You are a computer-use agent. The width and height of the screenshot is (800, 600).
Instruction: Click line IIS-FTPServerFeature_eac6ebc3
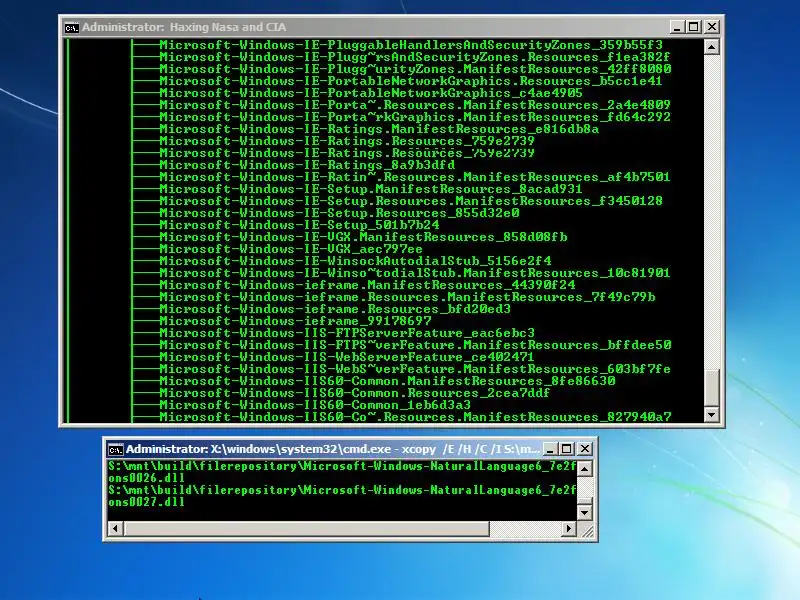pos(347,333)
